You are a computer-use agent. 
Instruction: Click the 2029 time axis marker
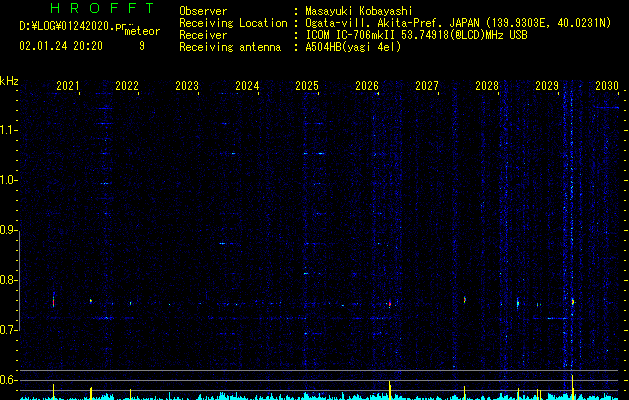[x=547, y=86]
